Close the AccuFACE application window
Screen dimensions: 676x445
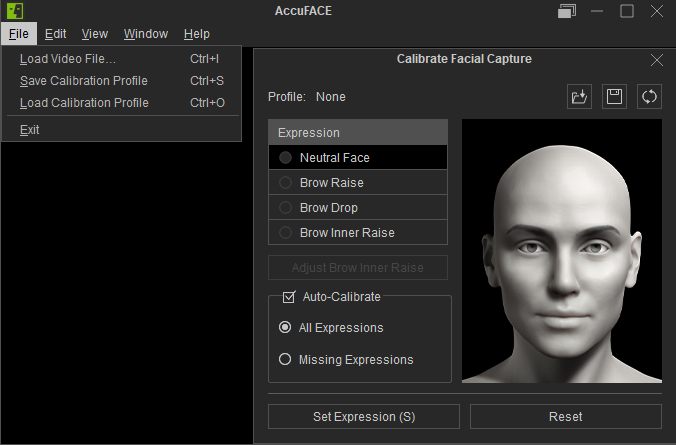click(x=657, y=11)
